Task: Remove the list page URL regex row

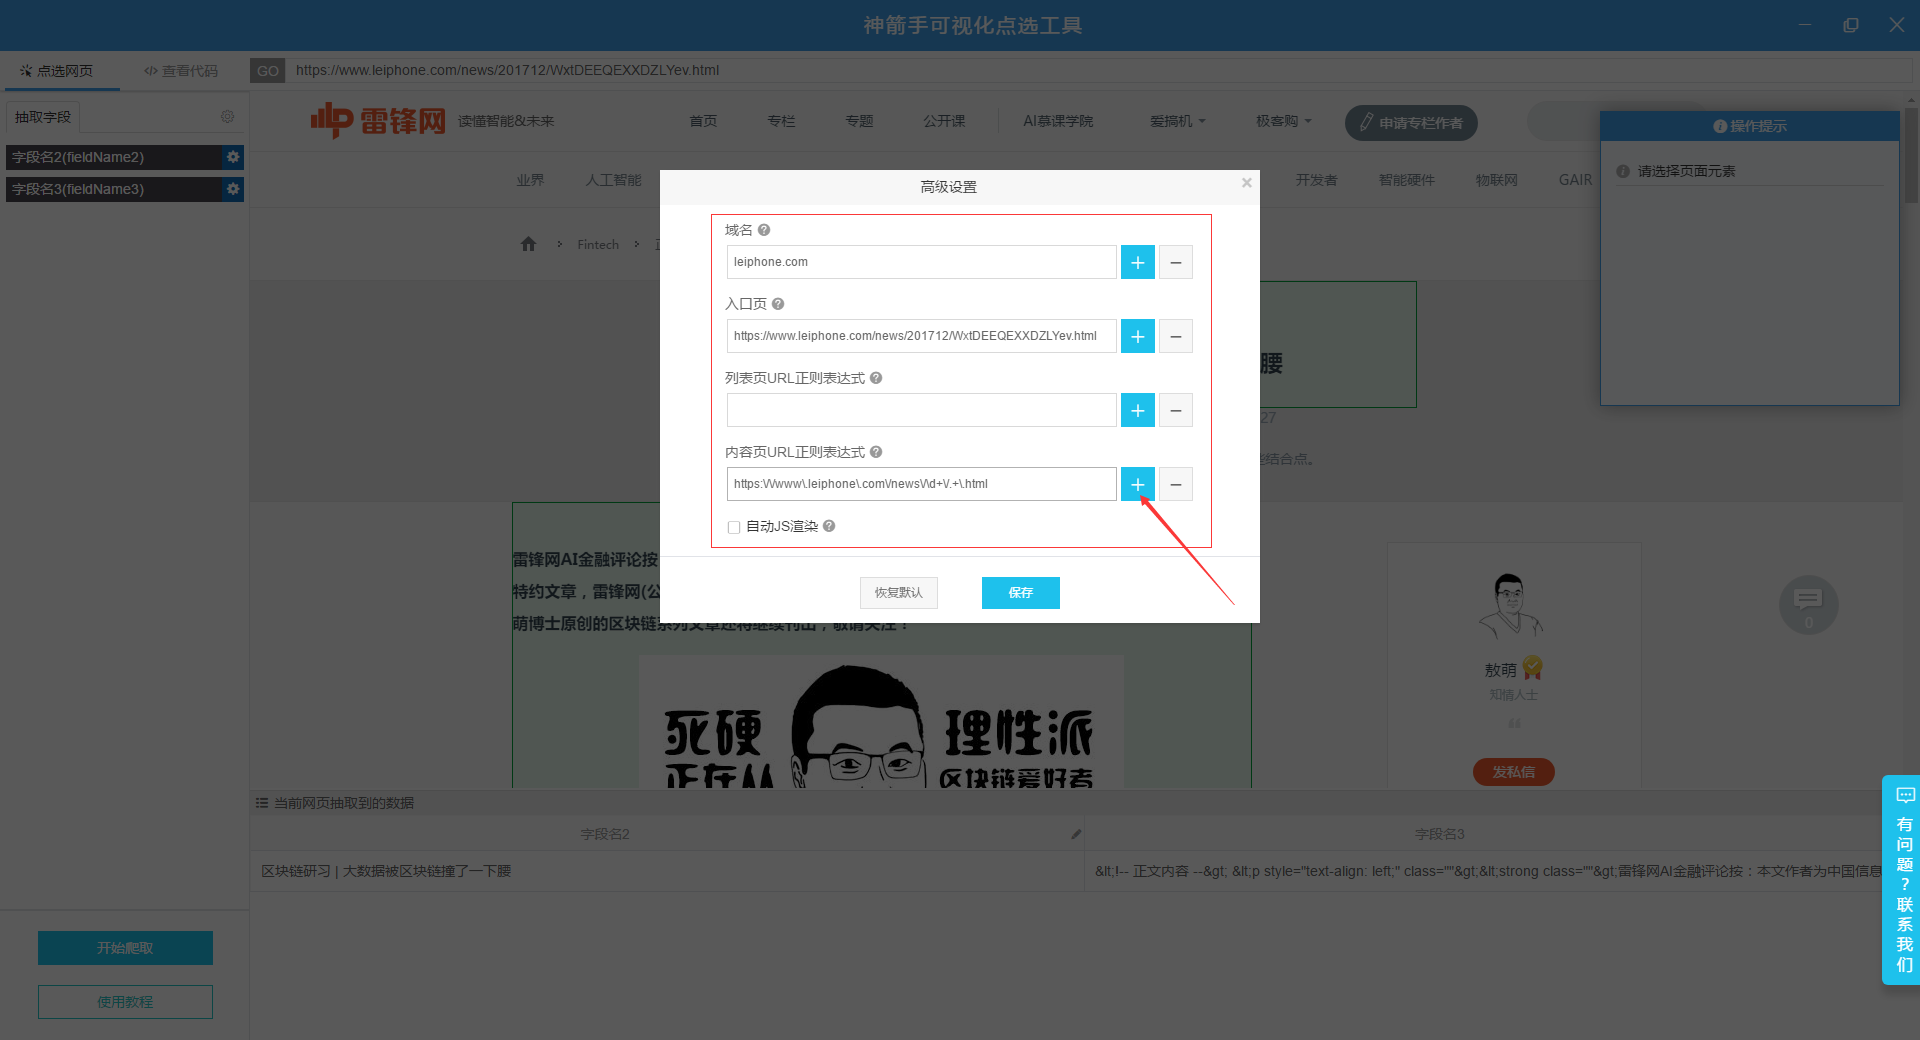Action: click(1175, 410)
